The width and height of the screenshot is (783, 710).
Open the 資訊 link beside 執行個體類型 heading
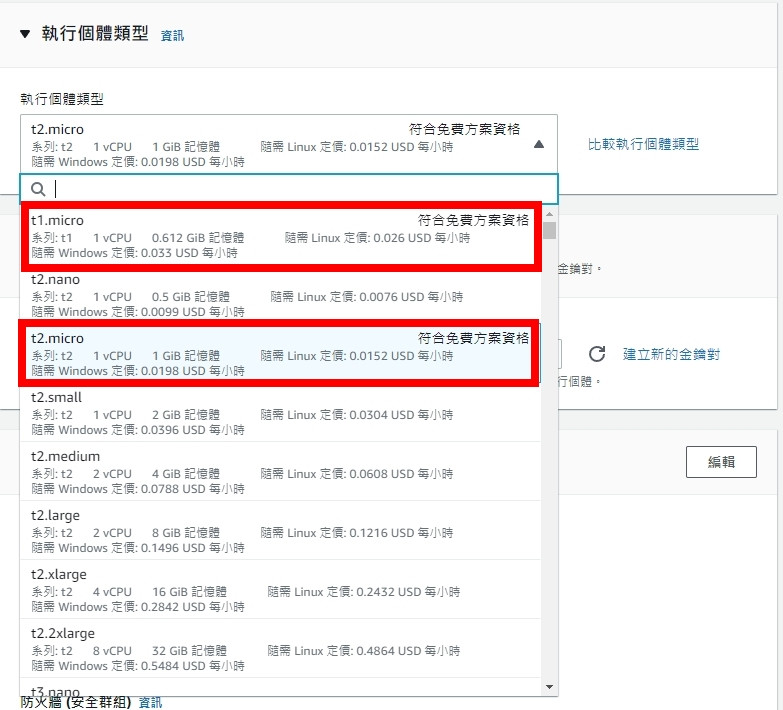point(172,35)
